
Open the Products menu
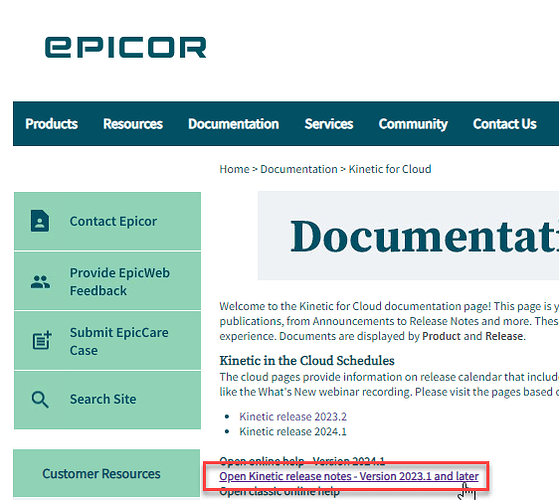coord(51,124)
